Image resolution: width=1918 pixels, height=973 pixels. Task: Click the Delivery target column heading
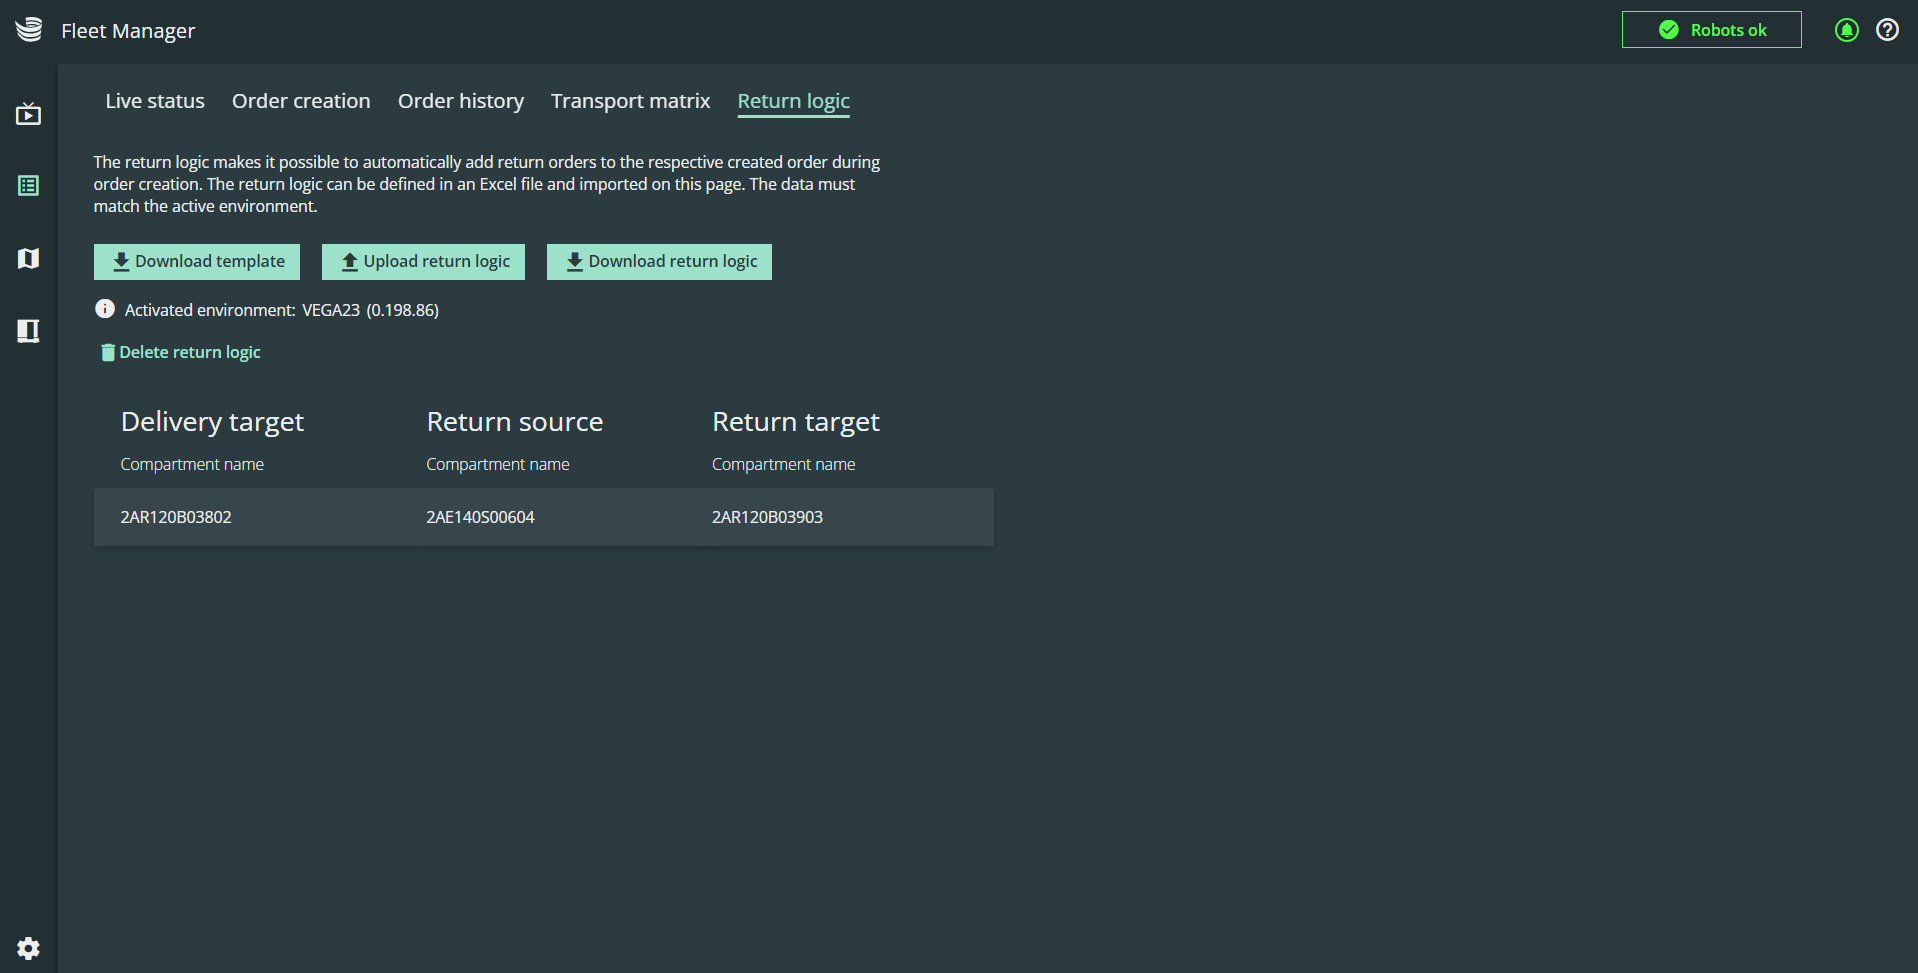tap(212, 422)
